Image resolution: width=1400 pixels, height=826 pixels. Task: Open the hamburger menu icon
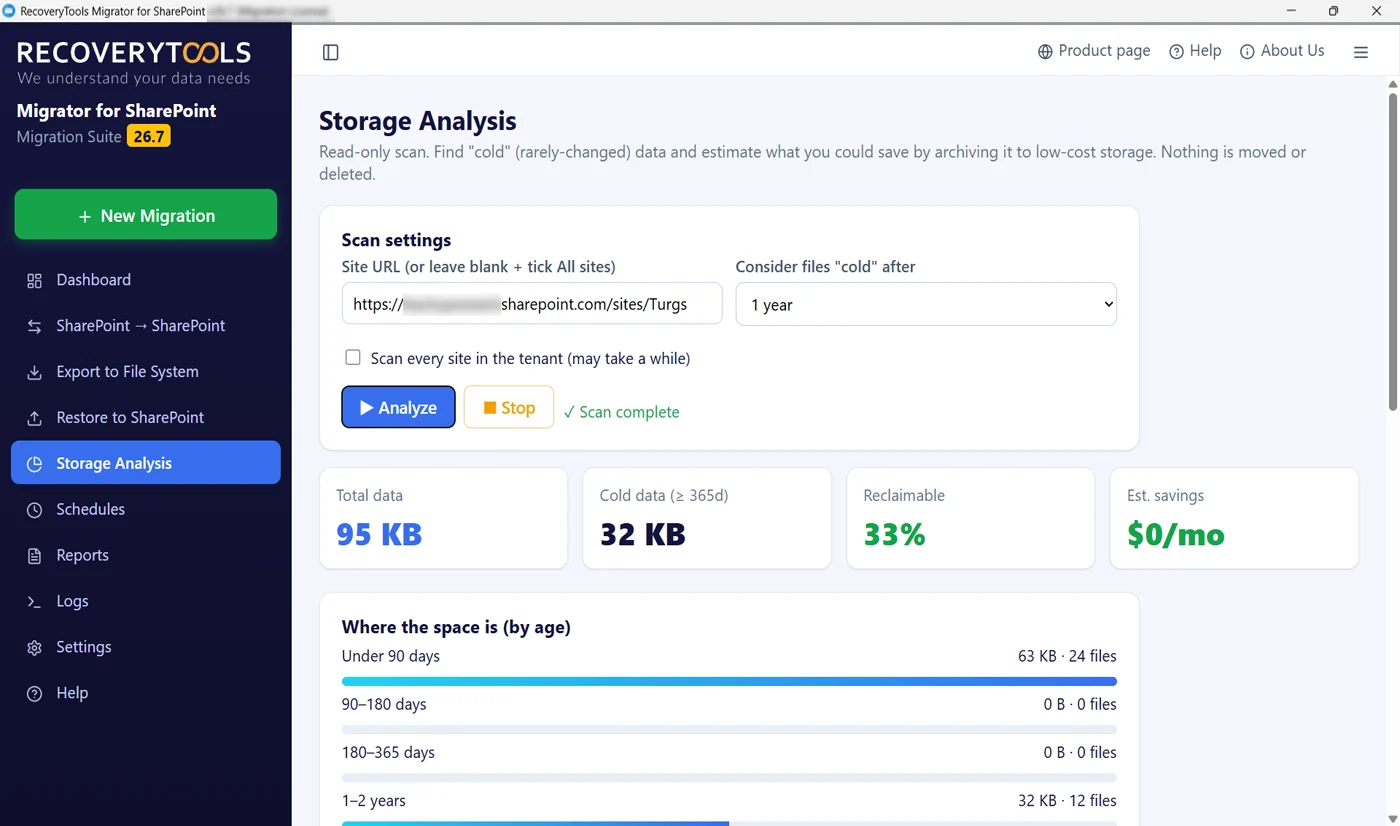(x=1361, y=52)
